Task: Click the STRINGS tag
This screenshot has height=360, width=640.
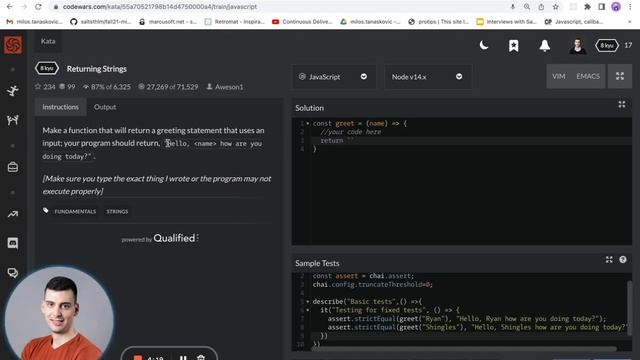Action: (117, 211)
